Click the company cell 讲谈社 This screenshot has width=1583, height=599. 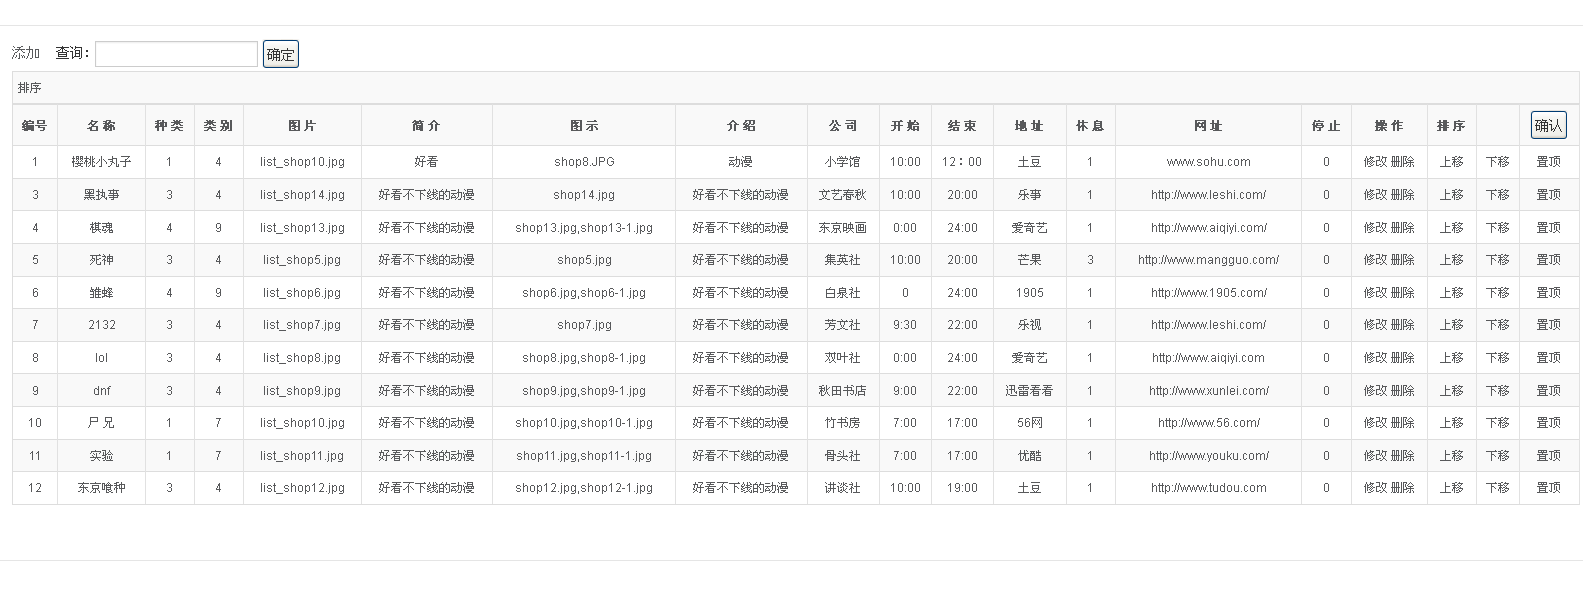tap(842, 488)
